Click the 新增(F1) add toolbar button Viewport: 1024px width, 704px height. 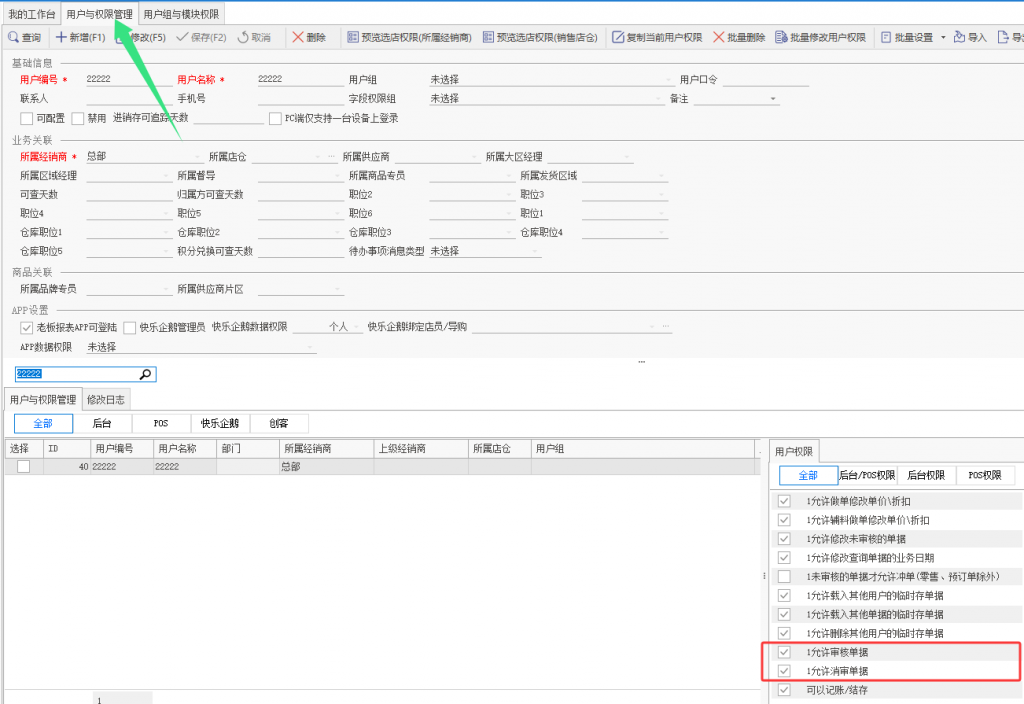[x=80, y=37]
